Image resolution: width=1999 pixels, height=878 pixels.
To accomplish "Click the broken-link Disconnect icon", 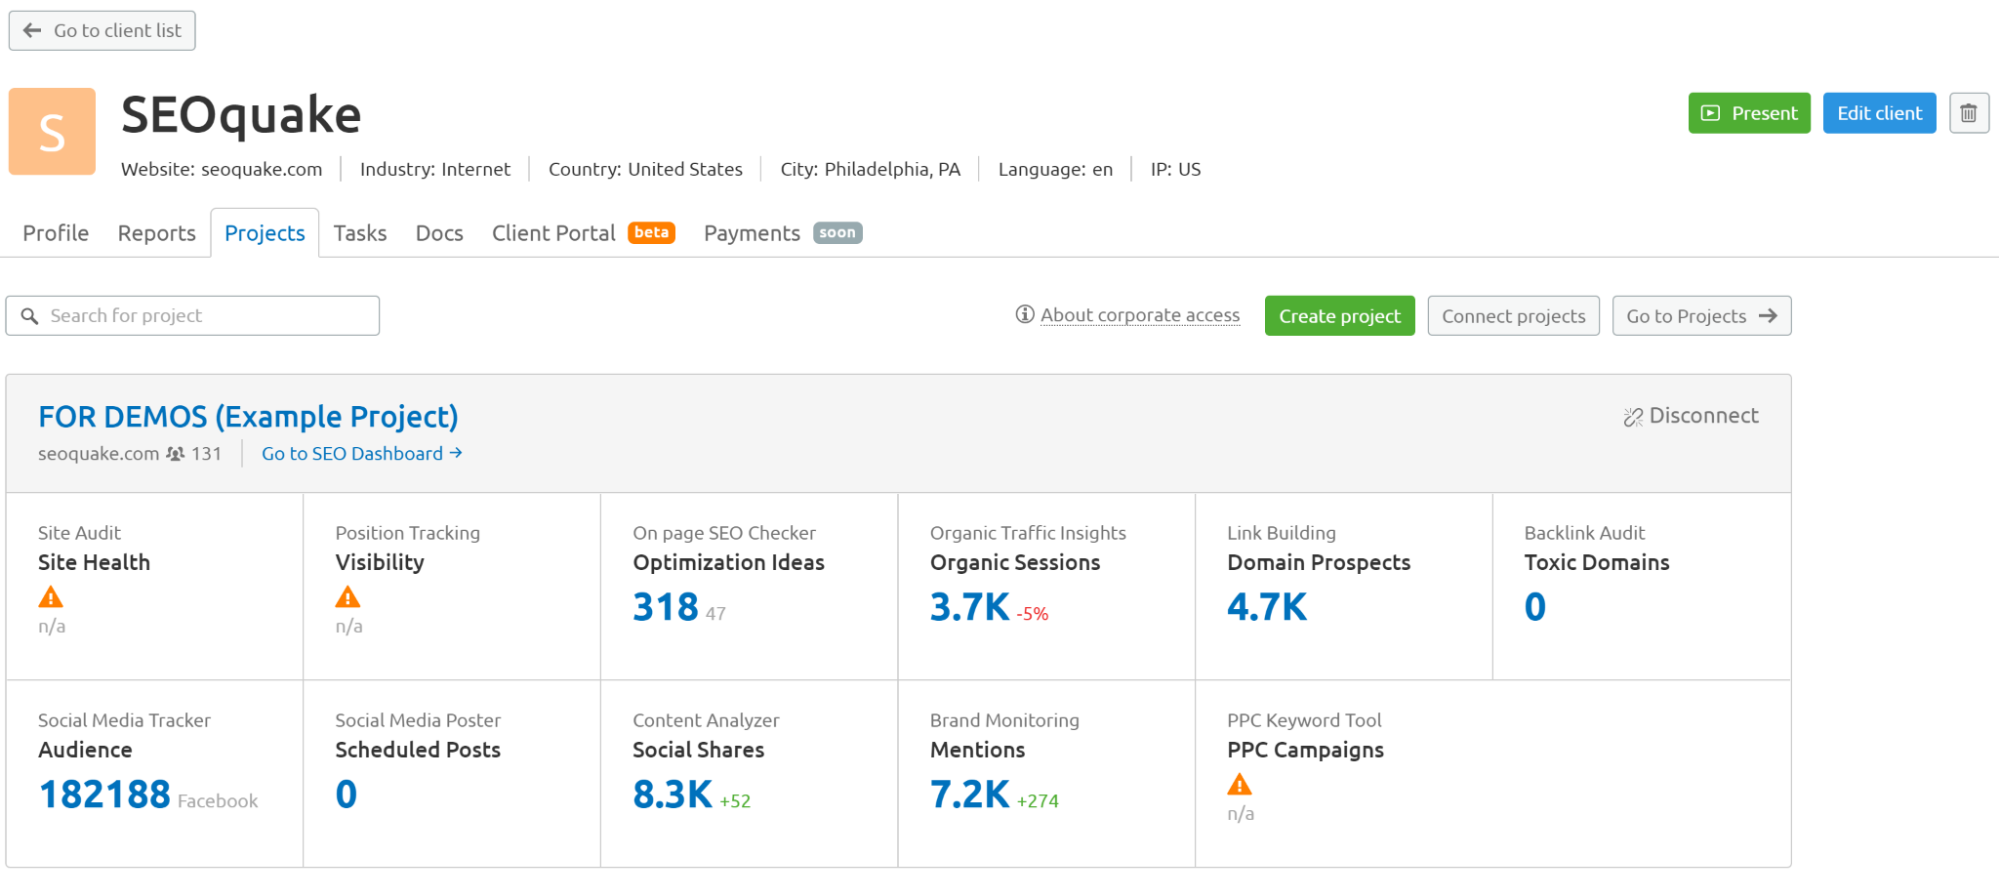I will pyautogui.click(x=1633, y=417).
